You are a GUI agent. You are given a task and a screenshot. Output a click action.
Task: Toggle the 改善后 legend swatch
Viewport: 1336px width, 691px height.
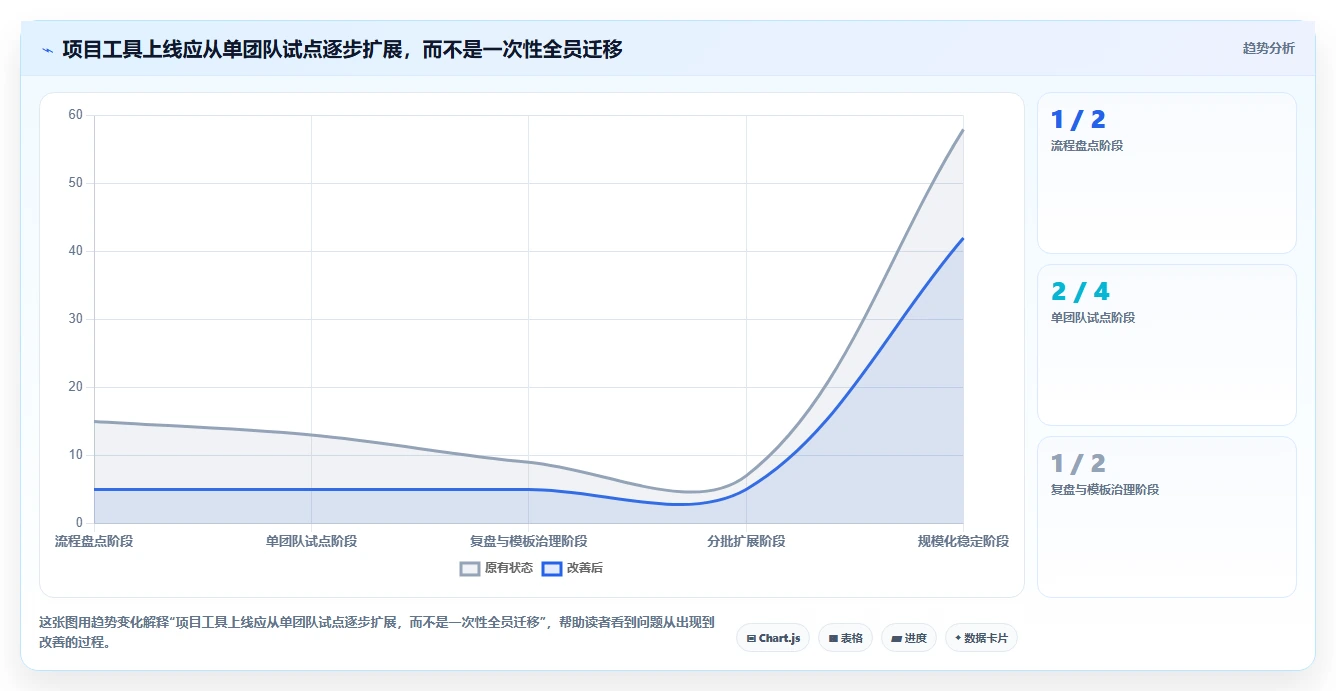click(552, 568)
